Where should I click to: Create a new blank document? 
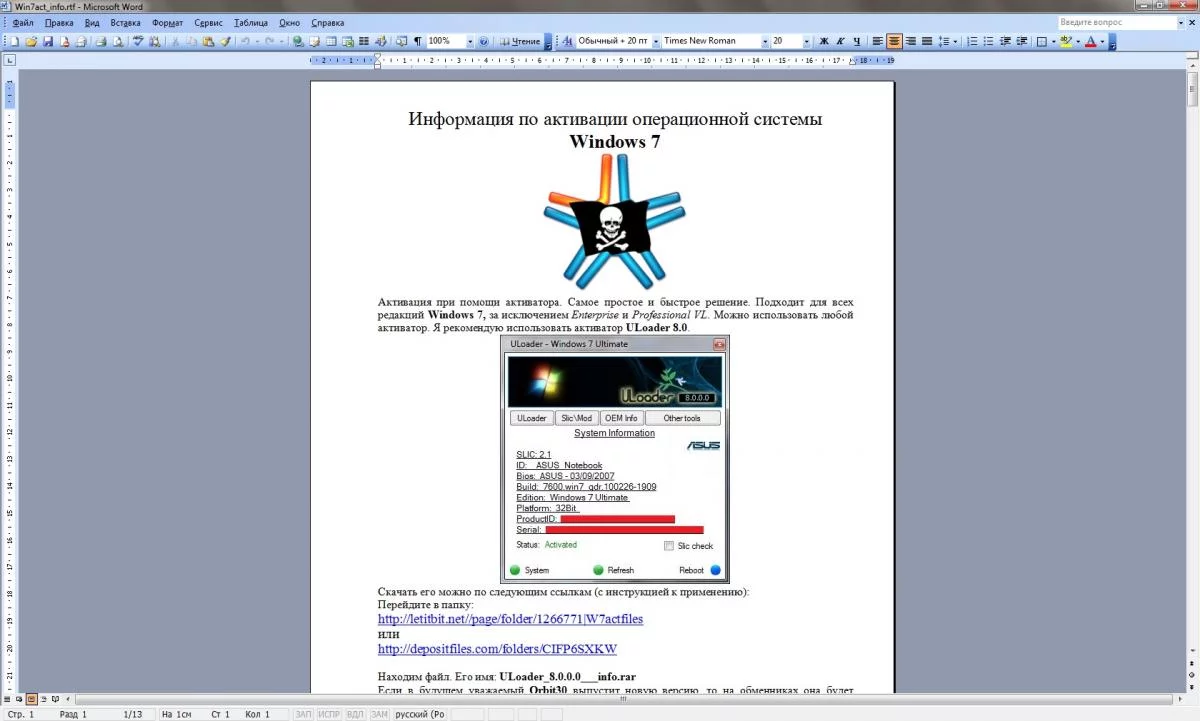click(14, 41)
